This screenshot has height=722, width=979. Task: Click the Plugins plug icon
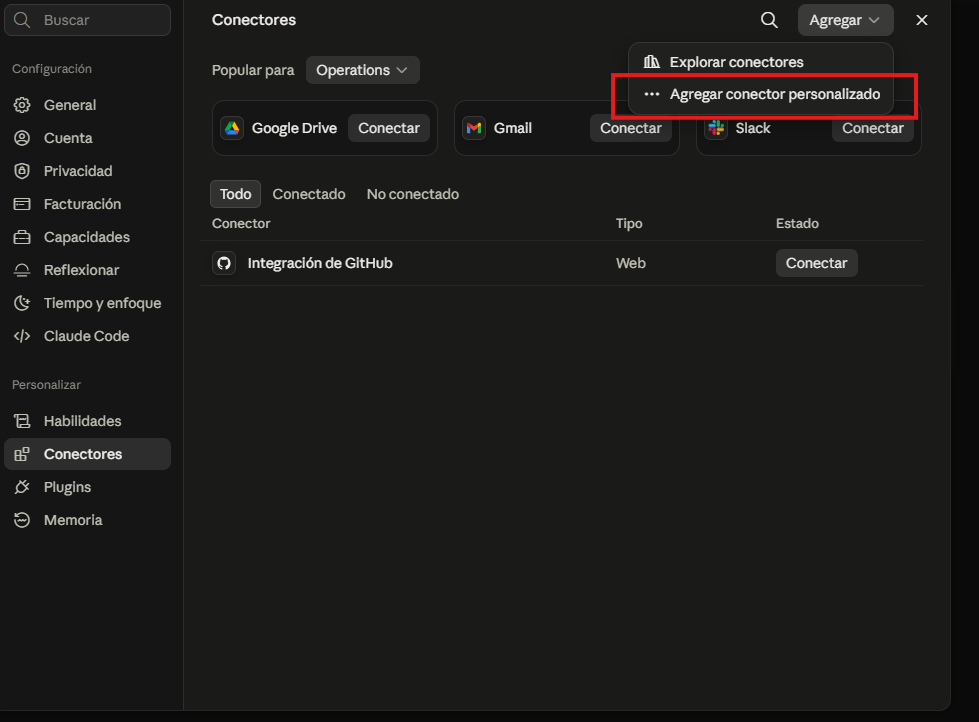[x=22, y=487]
